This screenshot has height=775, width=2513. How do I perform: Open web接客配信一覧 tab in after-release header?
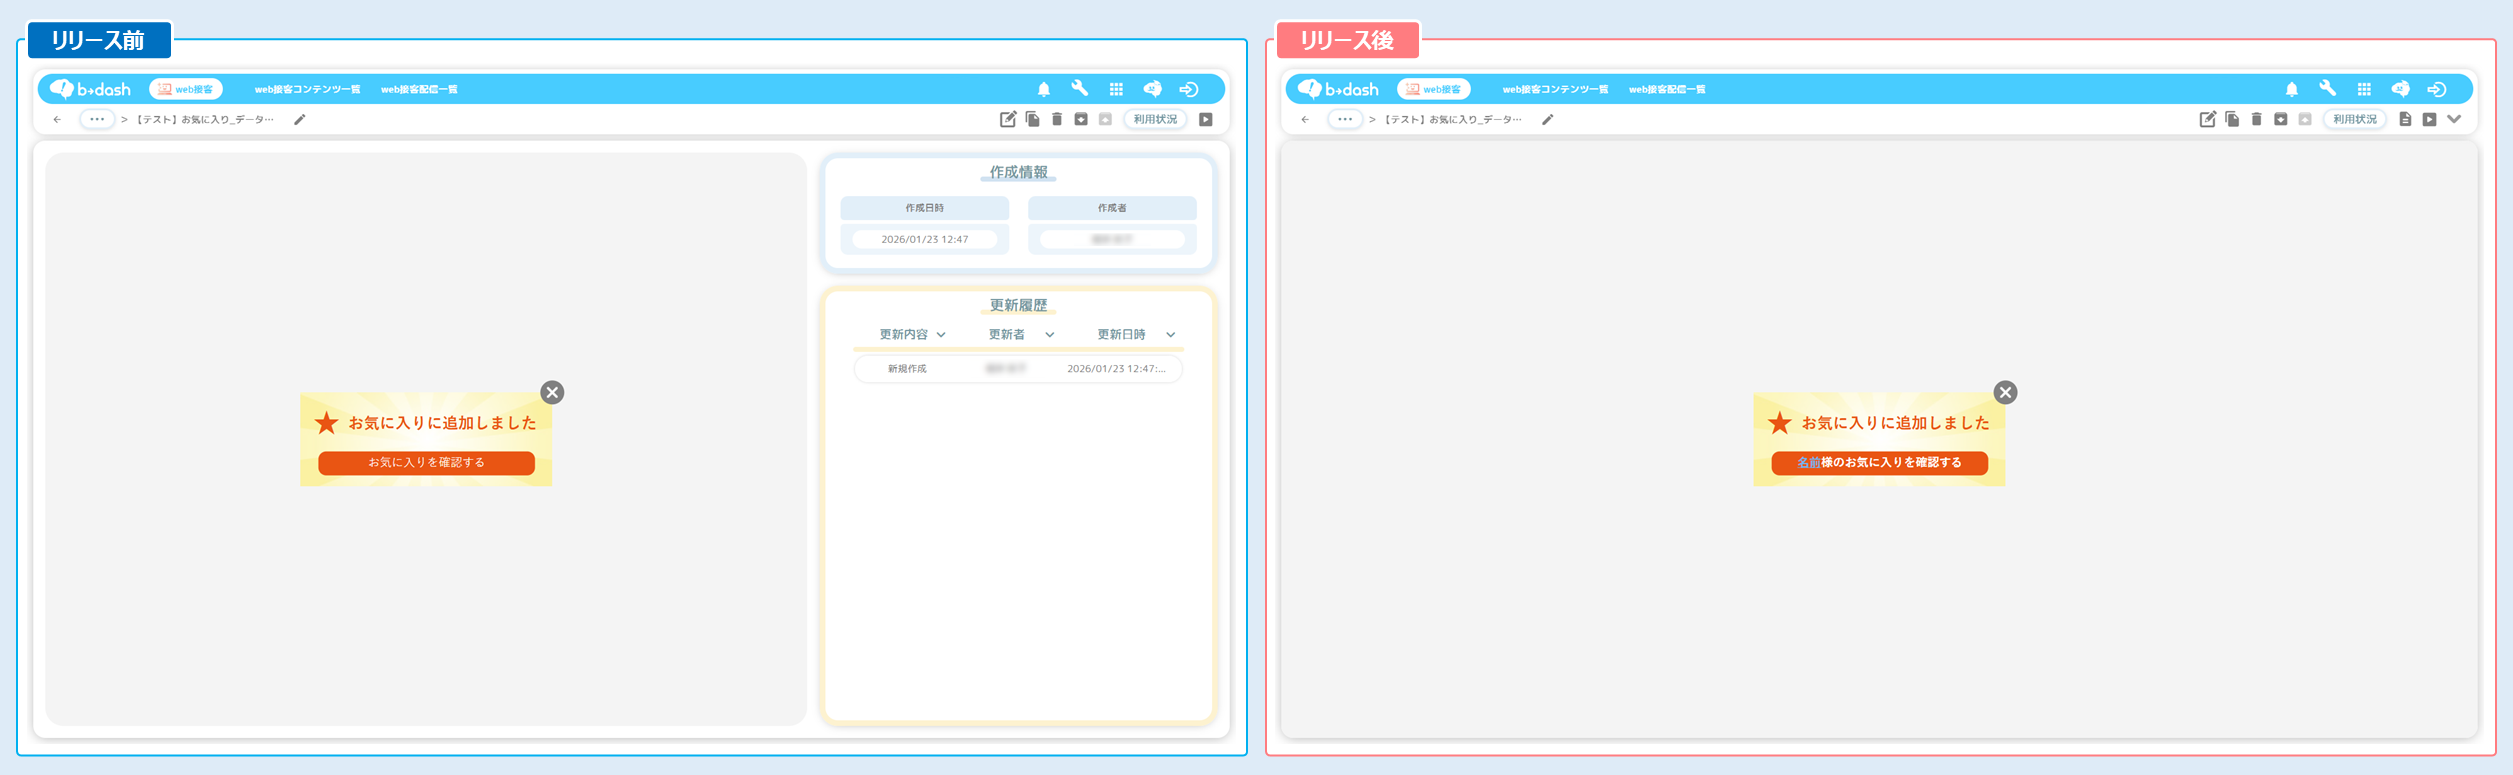click(x=1667, y=89)
